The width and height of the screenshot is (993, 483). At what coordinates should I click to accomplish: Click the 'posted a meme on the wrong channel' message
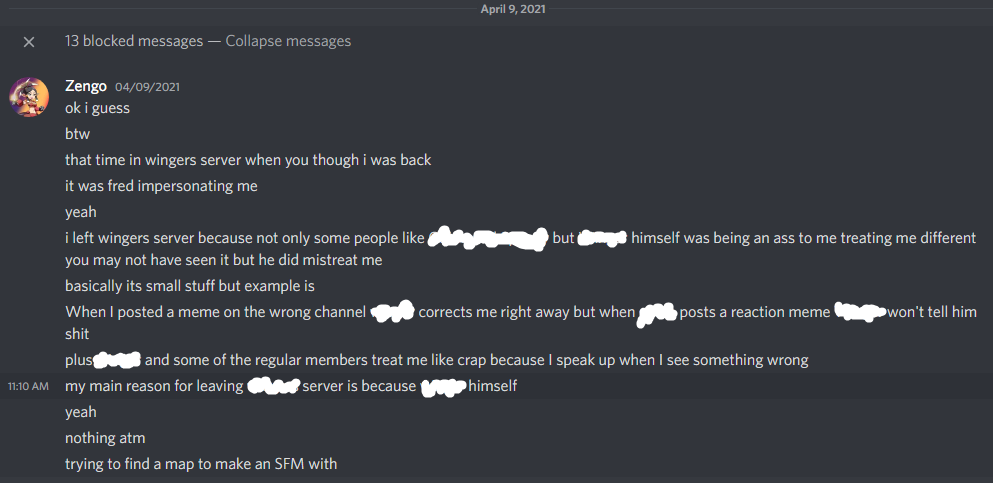[x=521, y=322]
